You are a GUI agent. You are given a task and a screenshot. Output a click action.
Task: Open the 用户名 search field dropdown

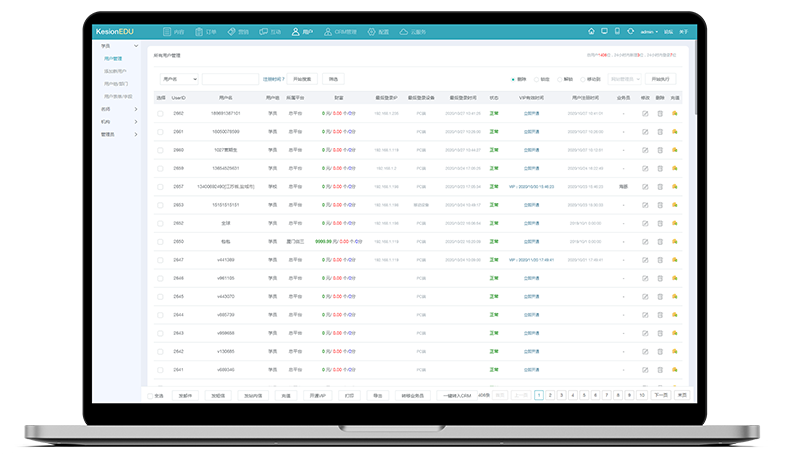(x=179, y=78)
